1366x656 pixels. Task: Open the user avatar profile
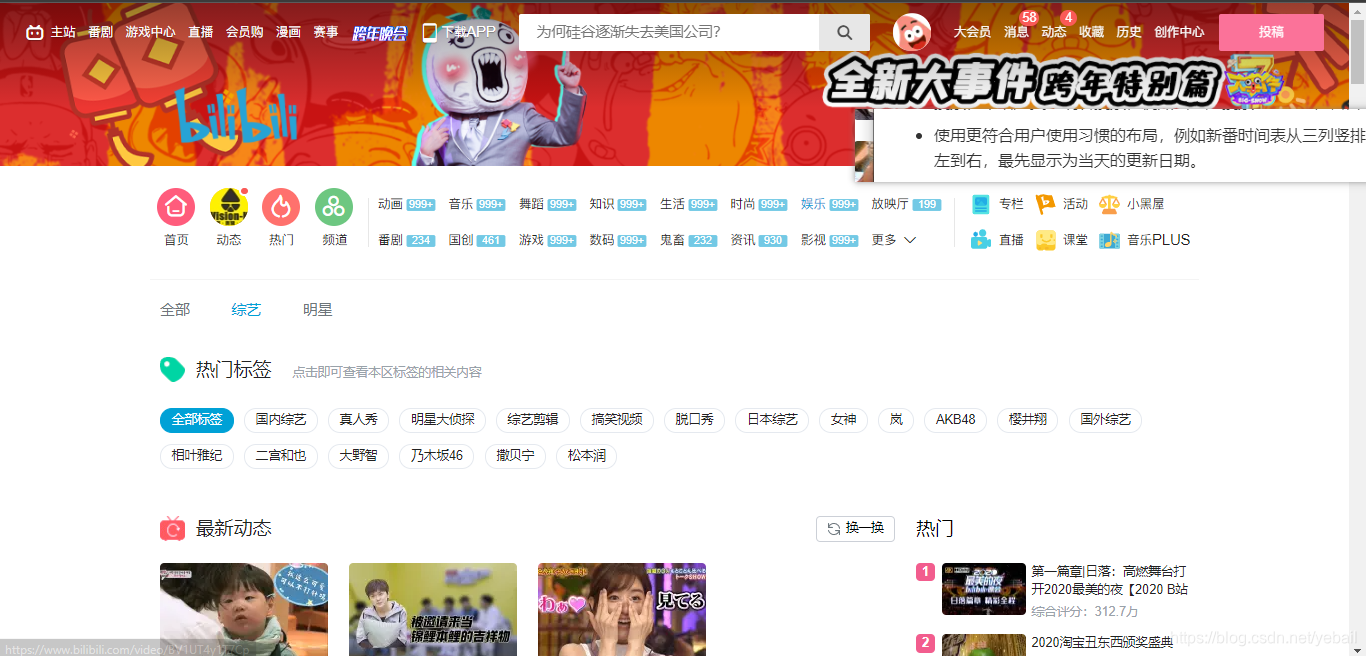coord(911,32)
